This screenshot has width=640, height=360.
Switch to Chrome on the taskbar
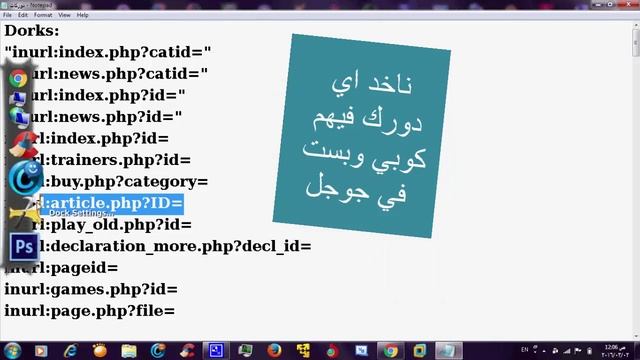coord(391,351)
